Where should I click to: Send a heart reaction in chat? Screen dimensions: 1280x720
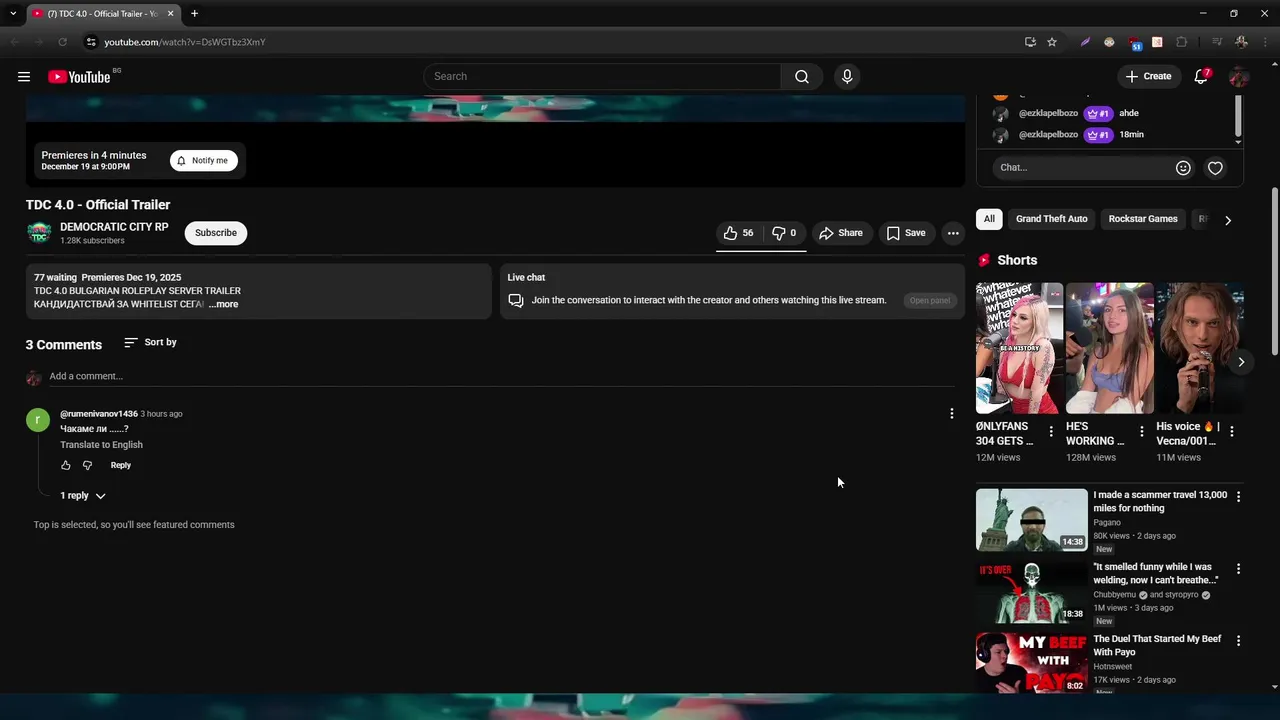pos(1215,168)
